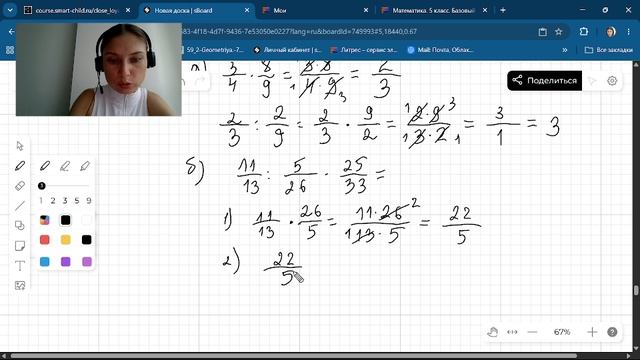Click the presentation pointer arrow icon
The width and height of the screenshot is (640, 360).
[x=592, y=81]
